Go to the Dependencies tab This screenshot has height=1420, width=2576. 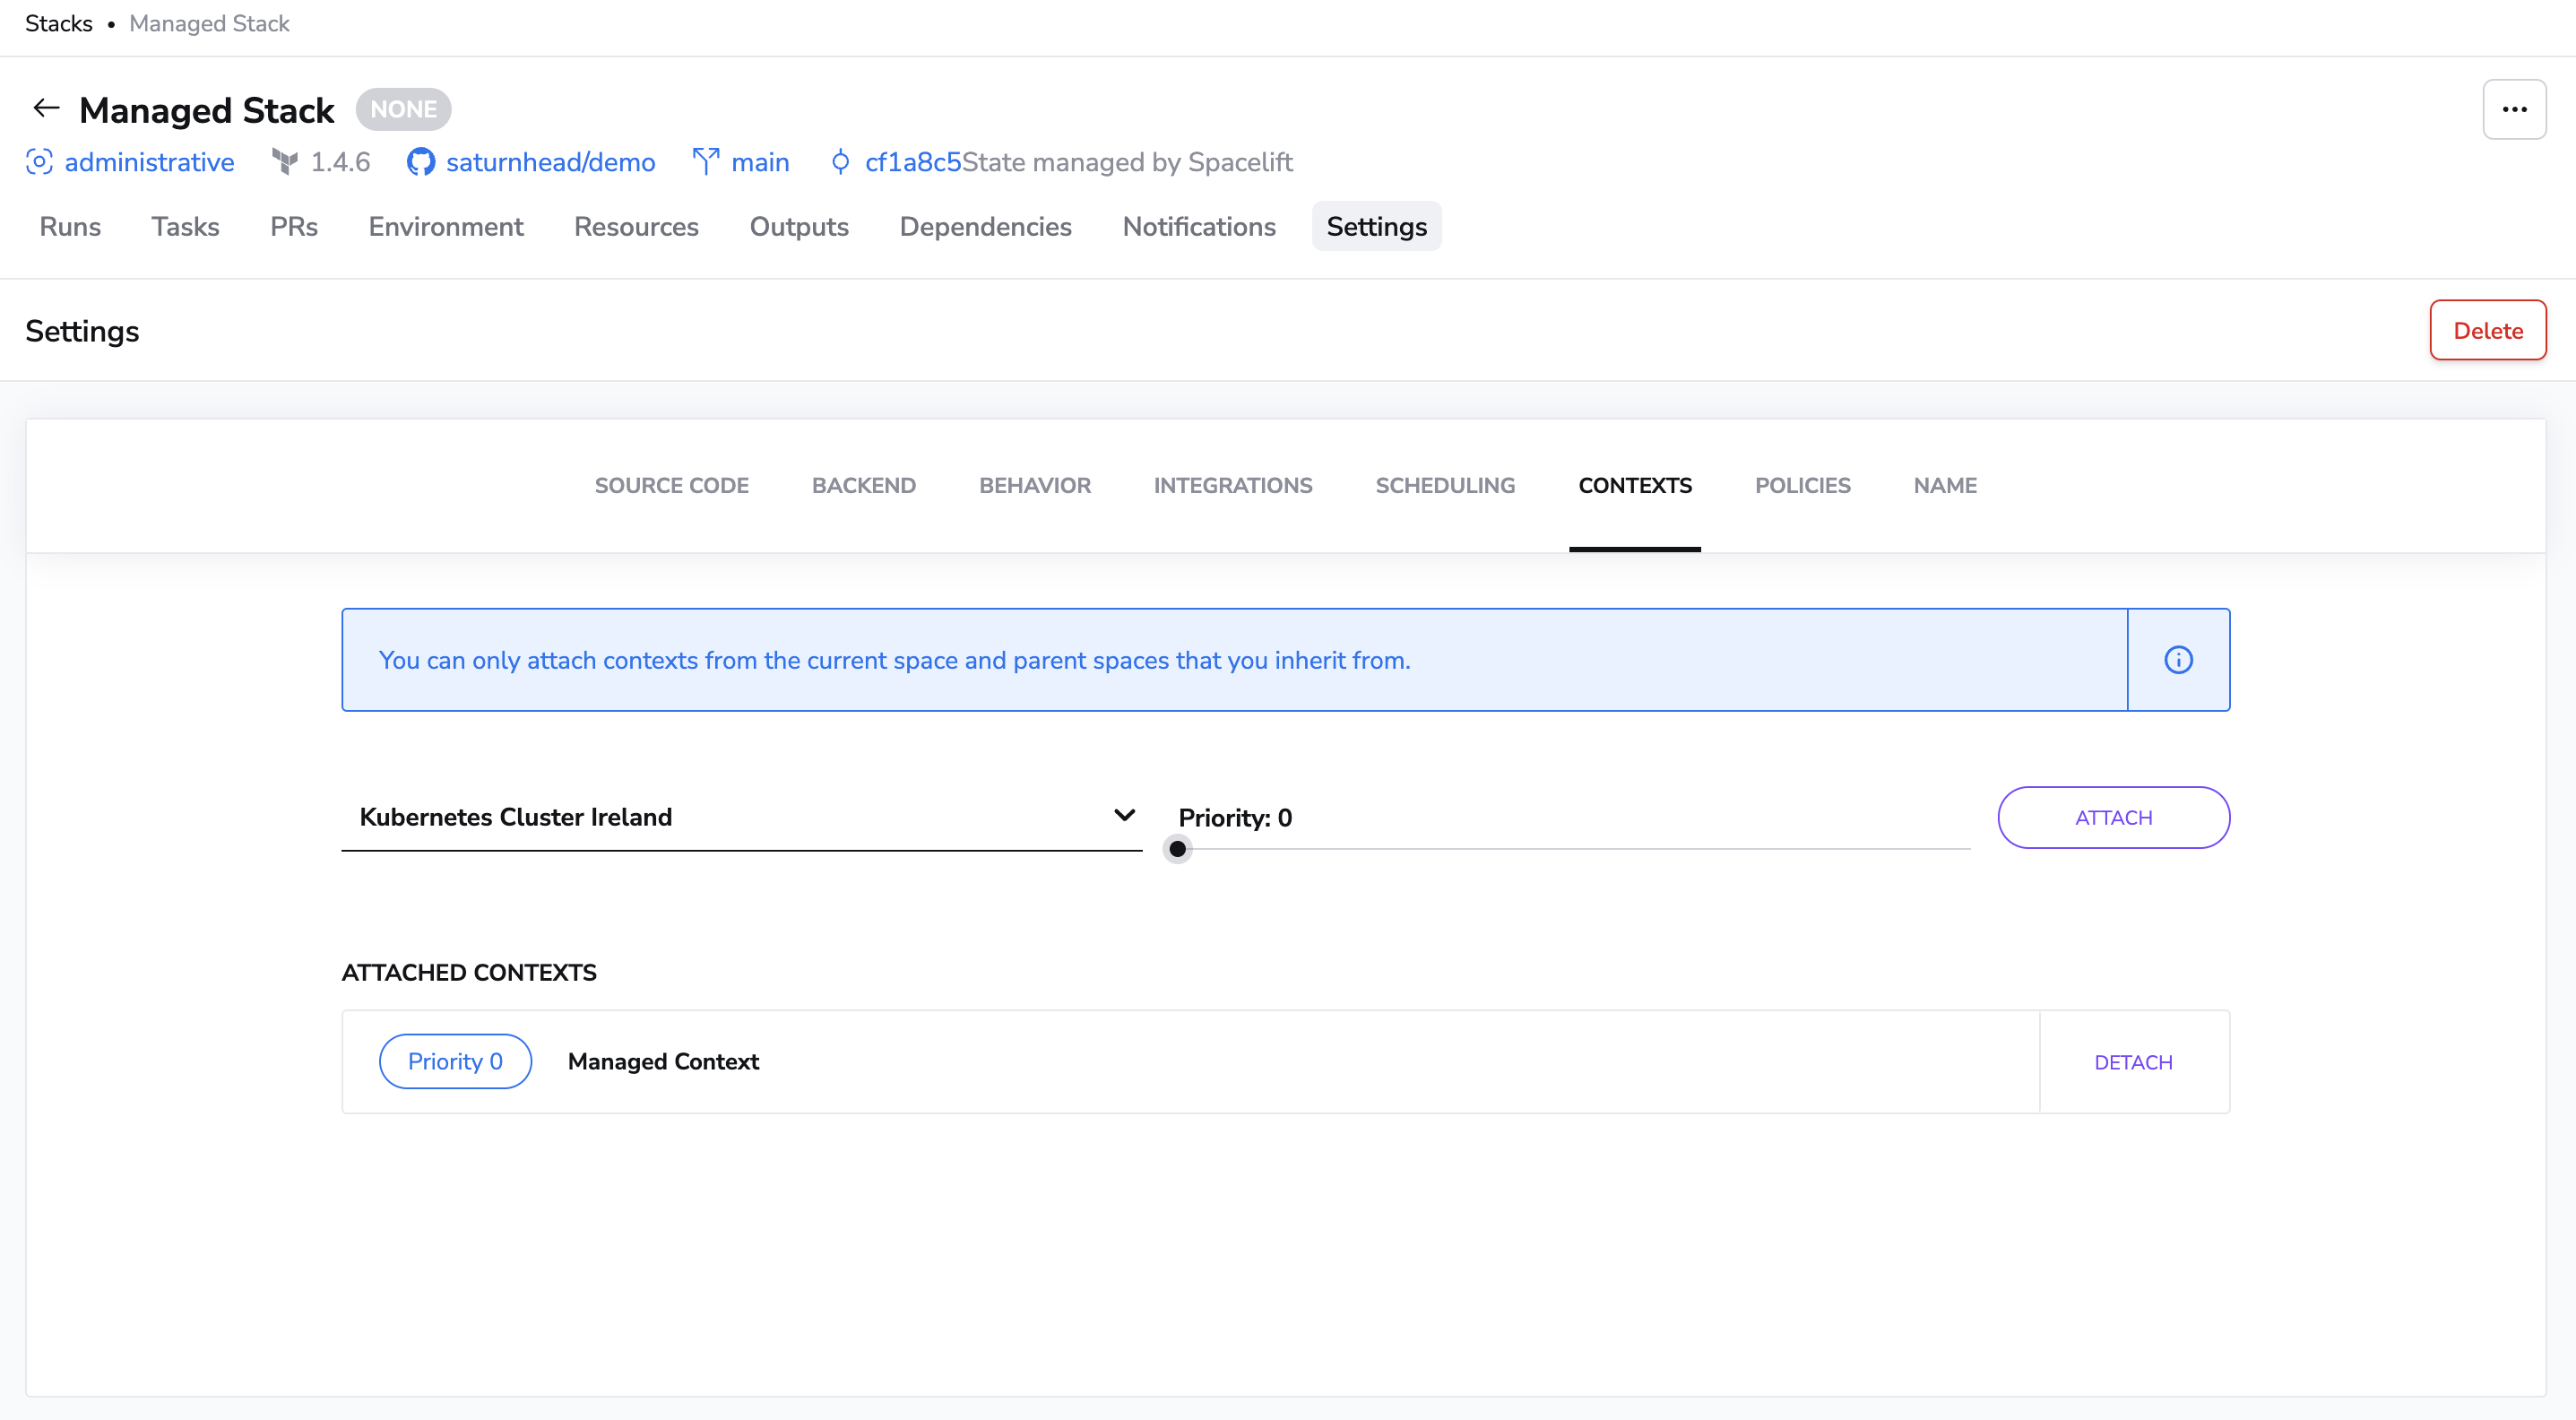(x=985, y=227)
